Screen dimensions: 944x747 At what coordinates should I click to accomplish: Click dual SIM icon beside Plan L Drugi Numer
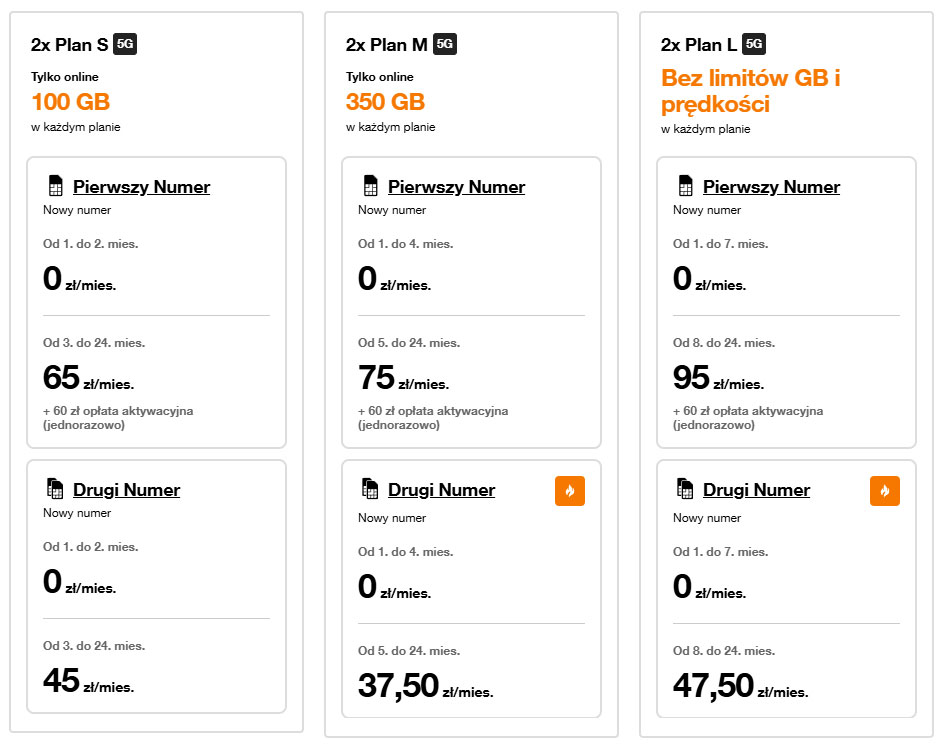[685, 489]
